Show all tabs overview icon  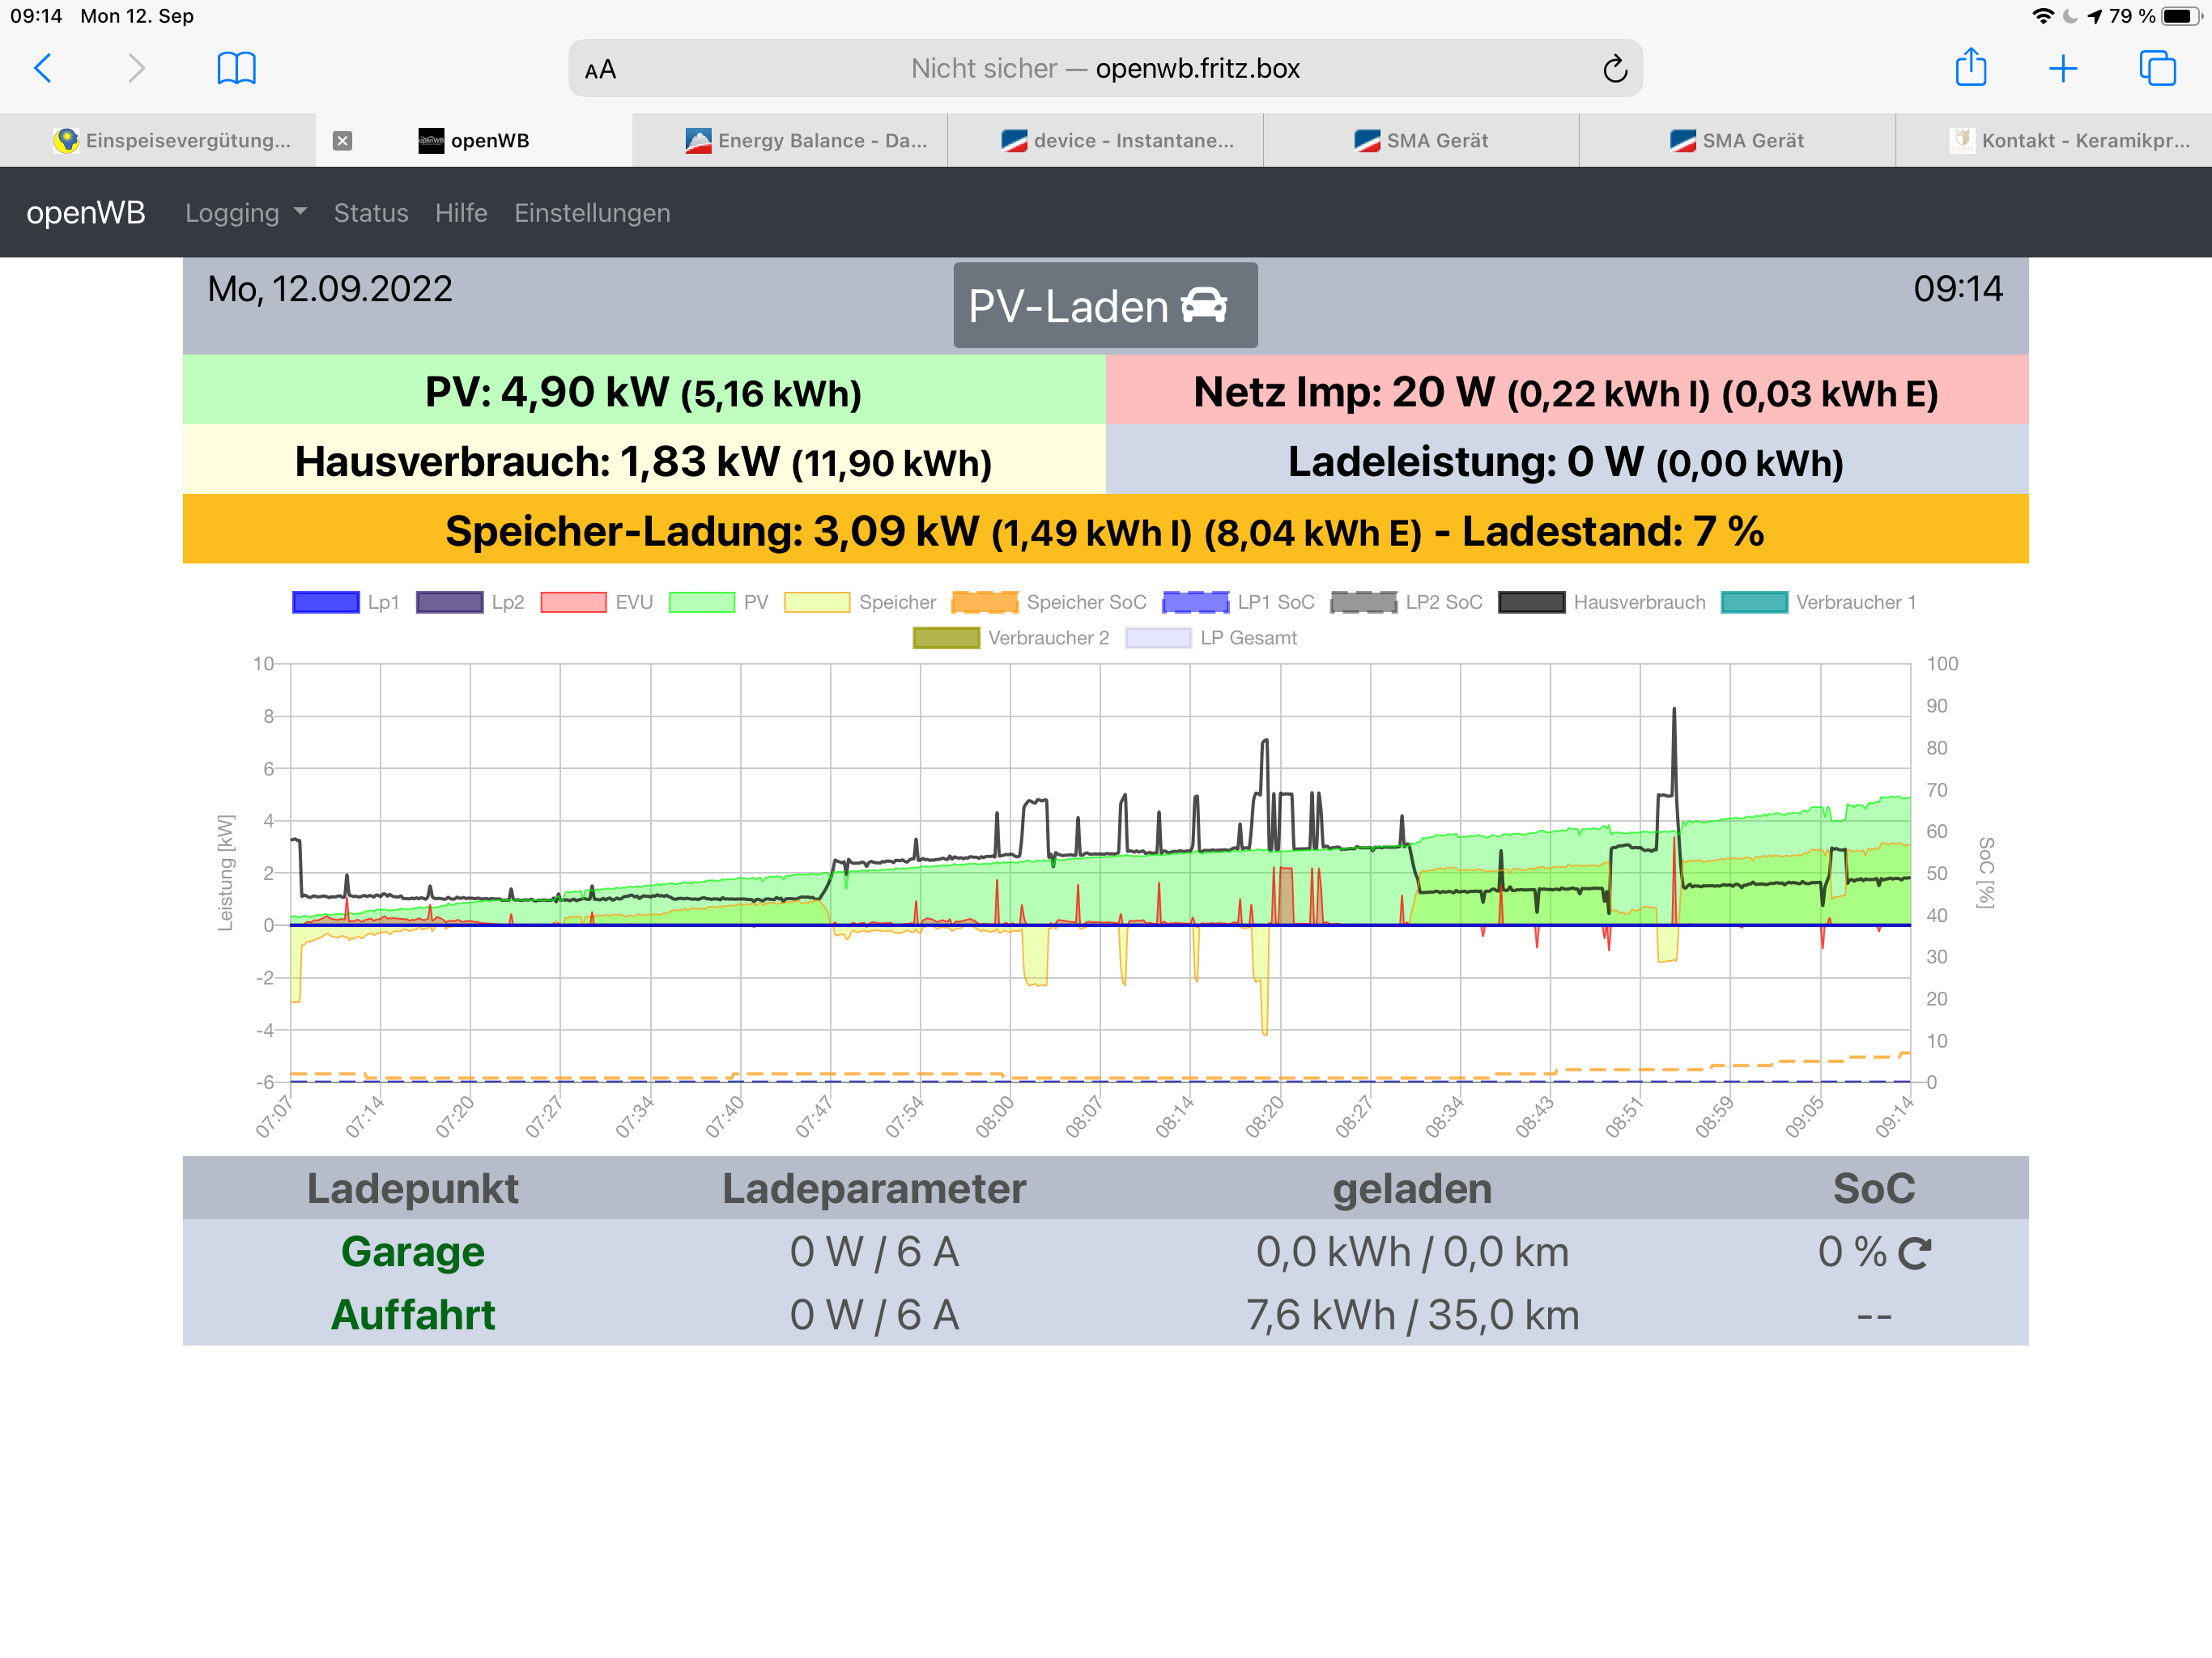click(2156, 68)
